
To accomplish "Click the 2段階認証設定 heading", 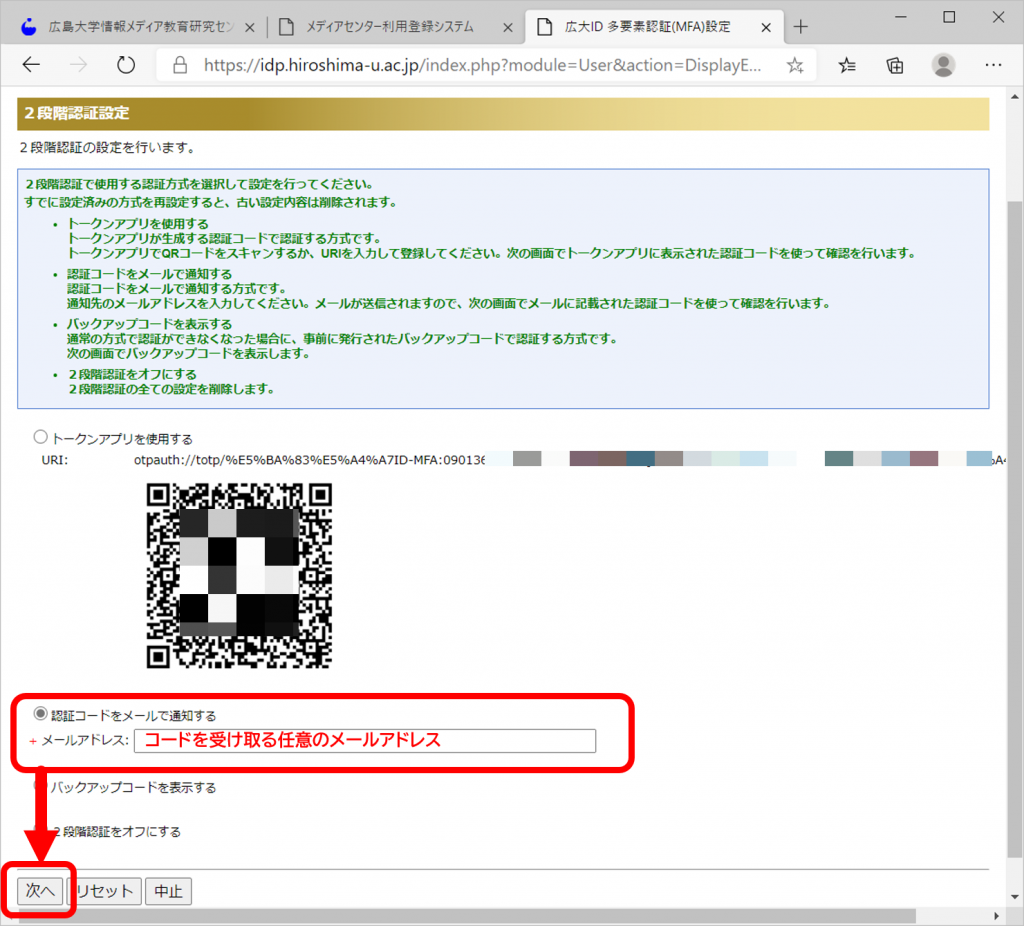I will pyautogui.click(x=77, y=113).
